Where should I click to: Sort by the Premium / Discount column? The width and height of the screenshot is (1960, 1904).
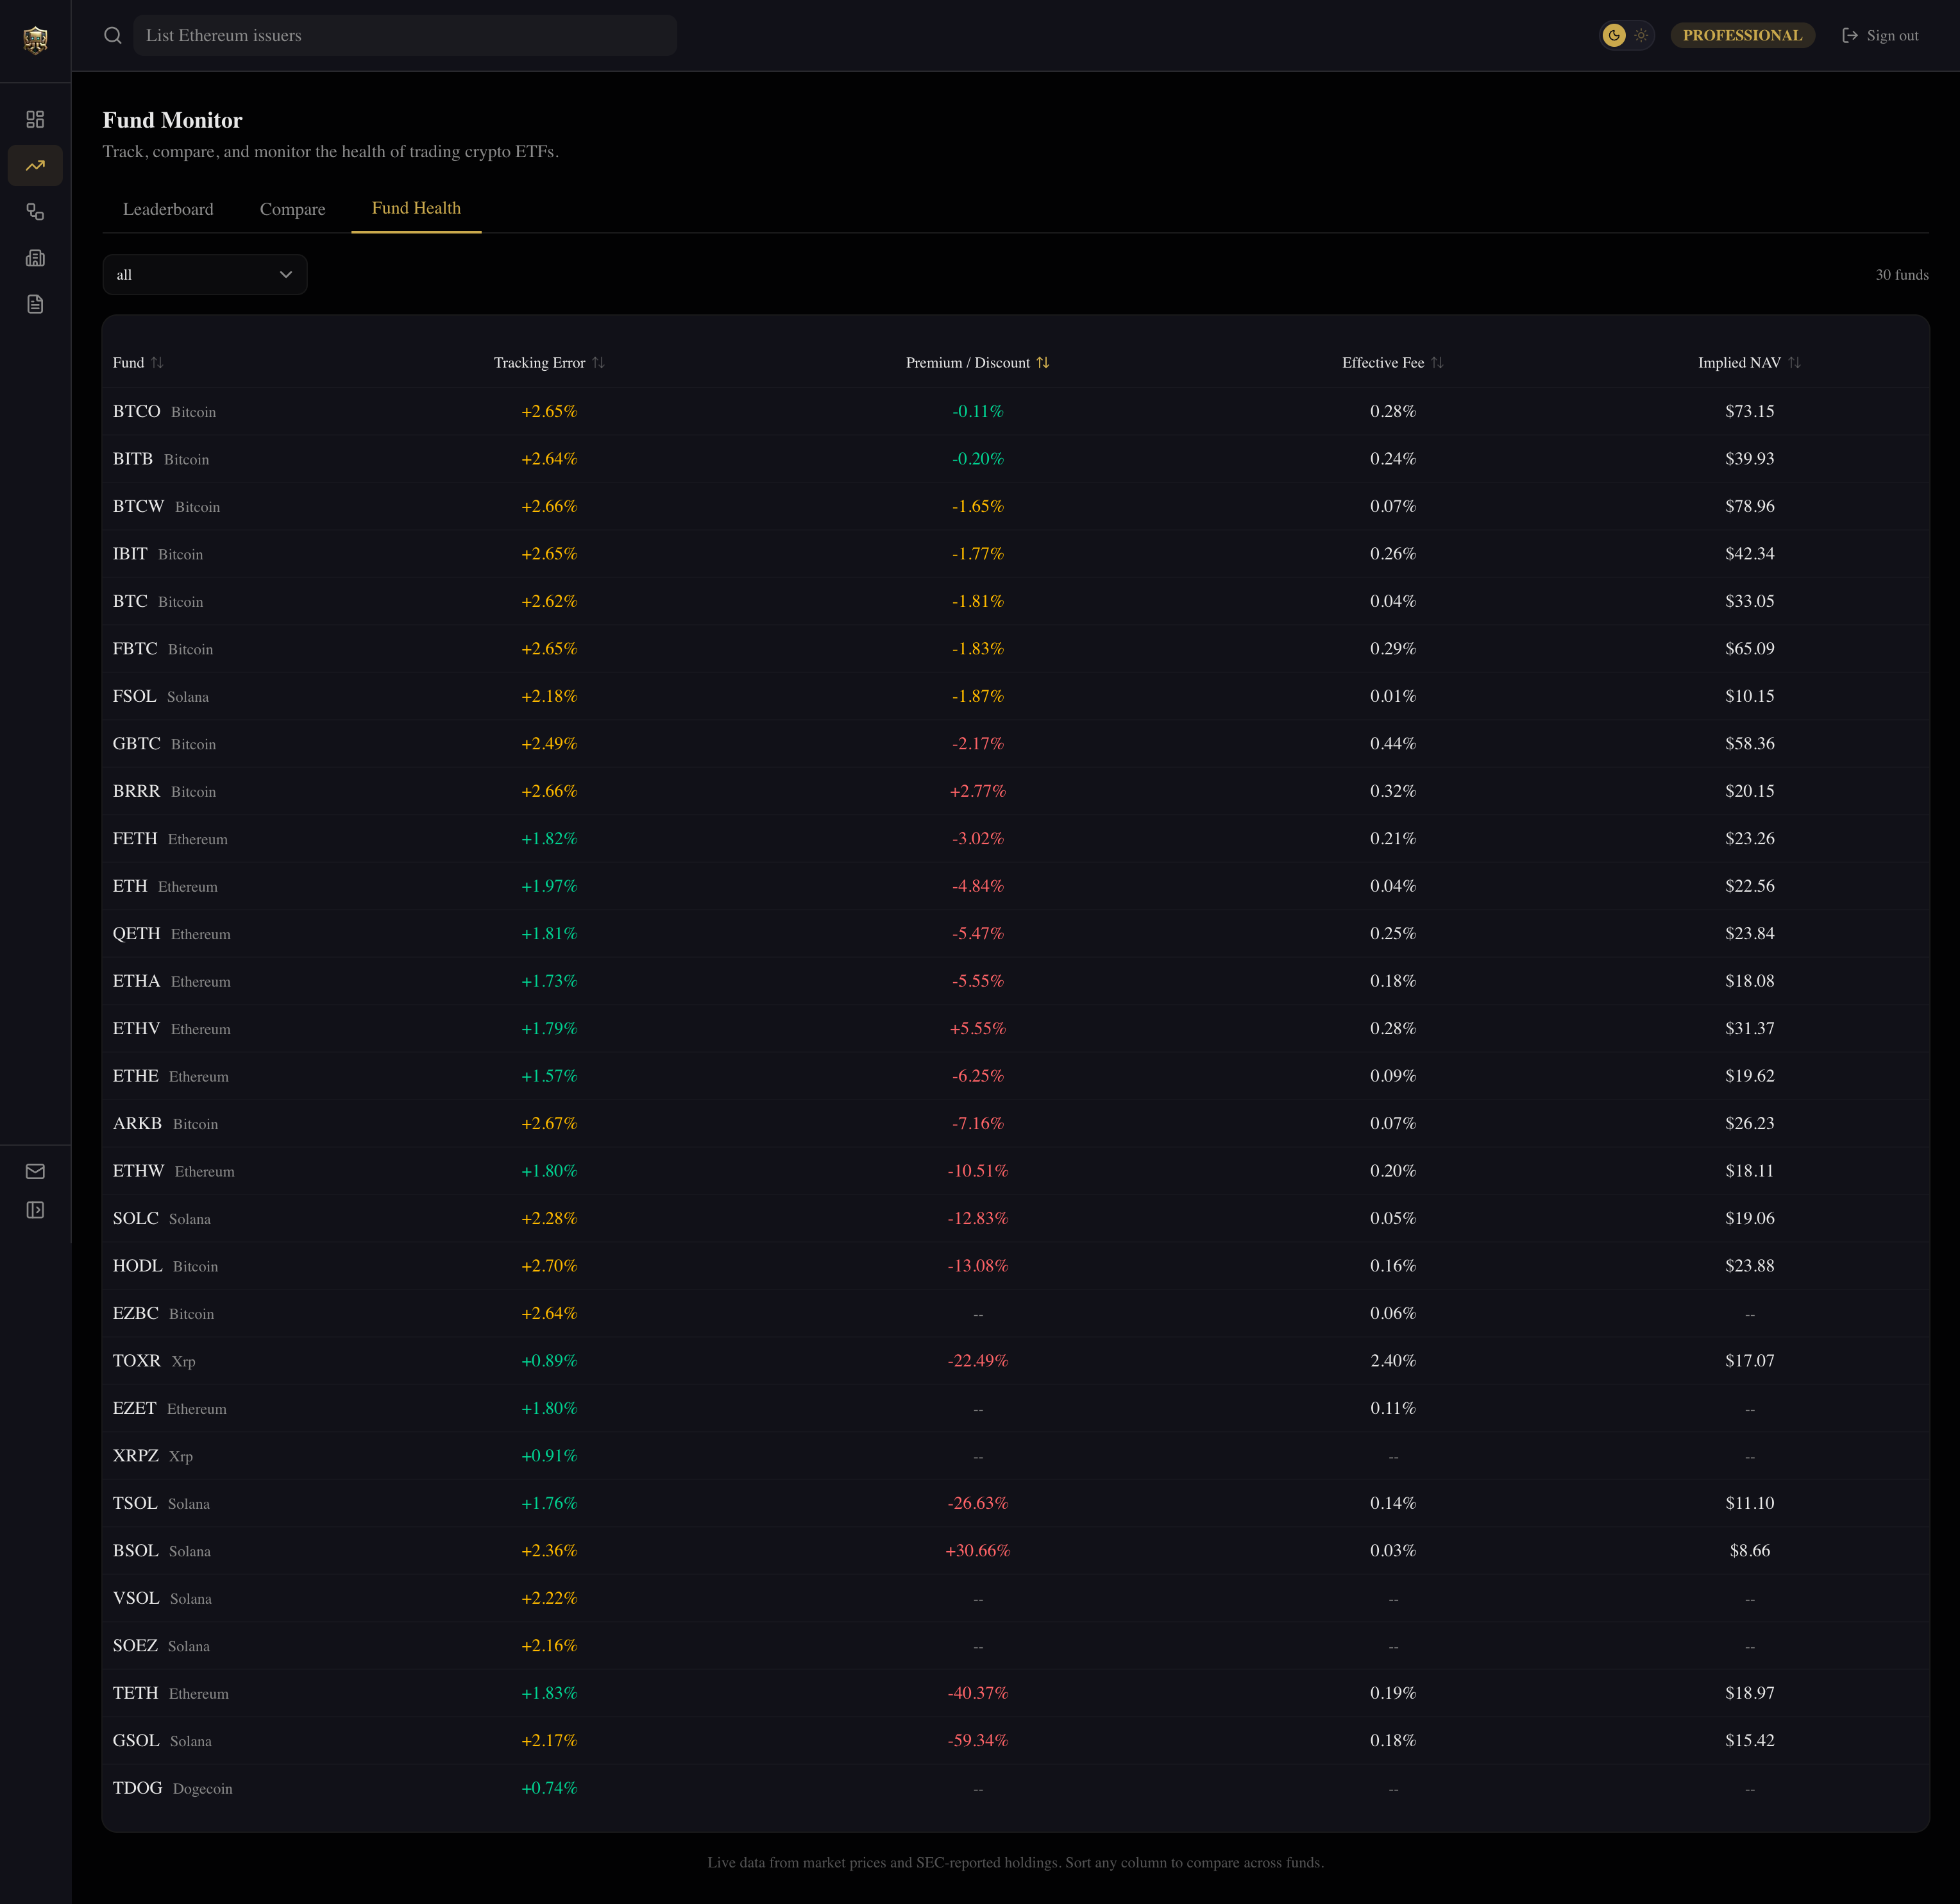coord(977,362)
